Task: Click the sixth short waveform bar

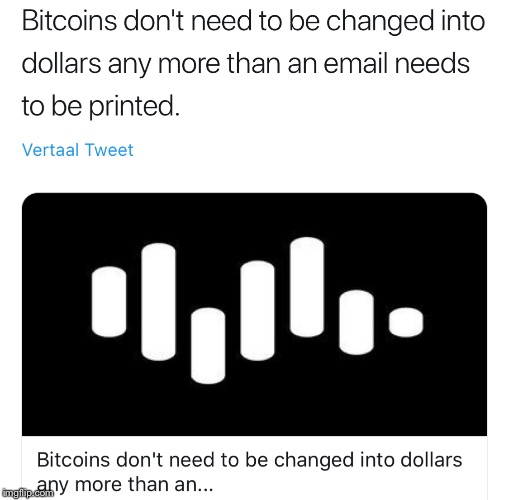Action: pyautogui.click(x=356, y=322)
